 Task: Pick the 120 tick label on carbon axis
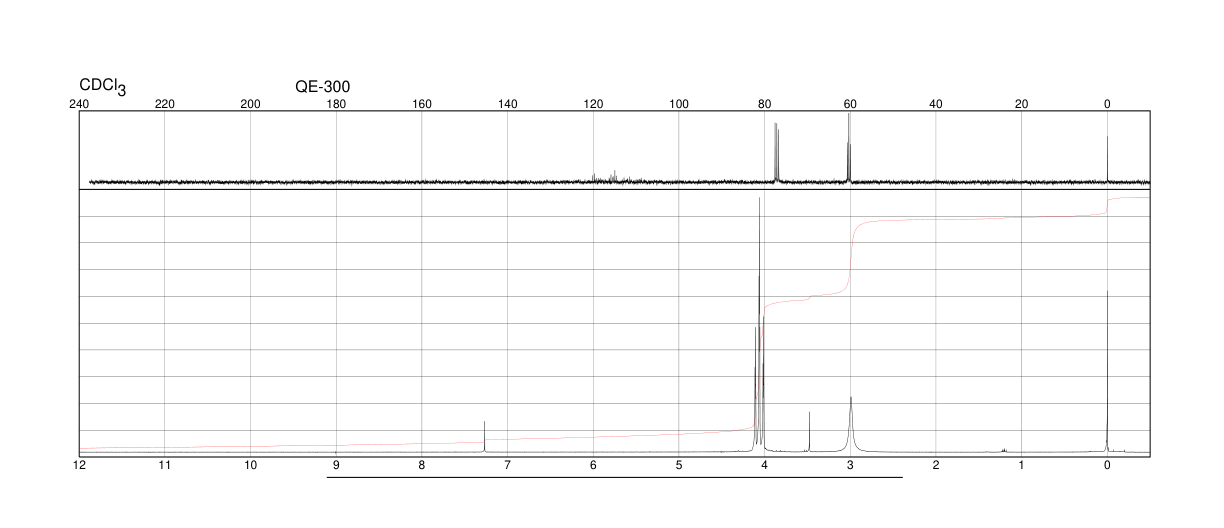click(593, 104)
